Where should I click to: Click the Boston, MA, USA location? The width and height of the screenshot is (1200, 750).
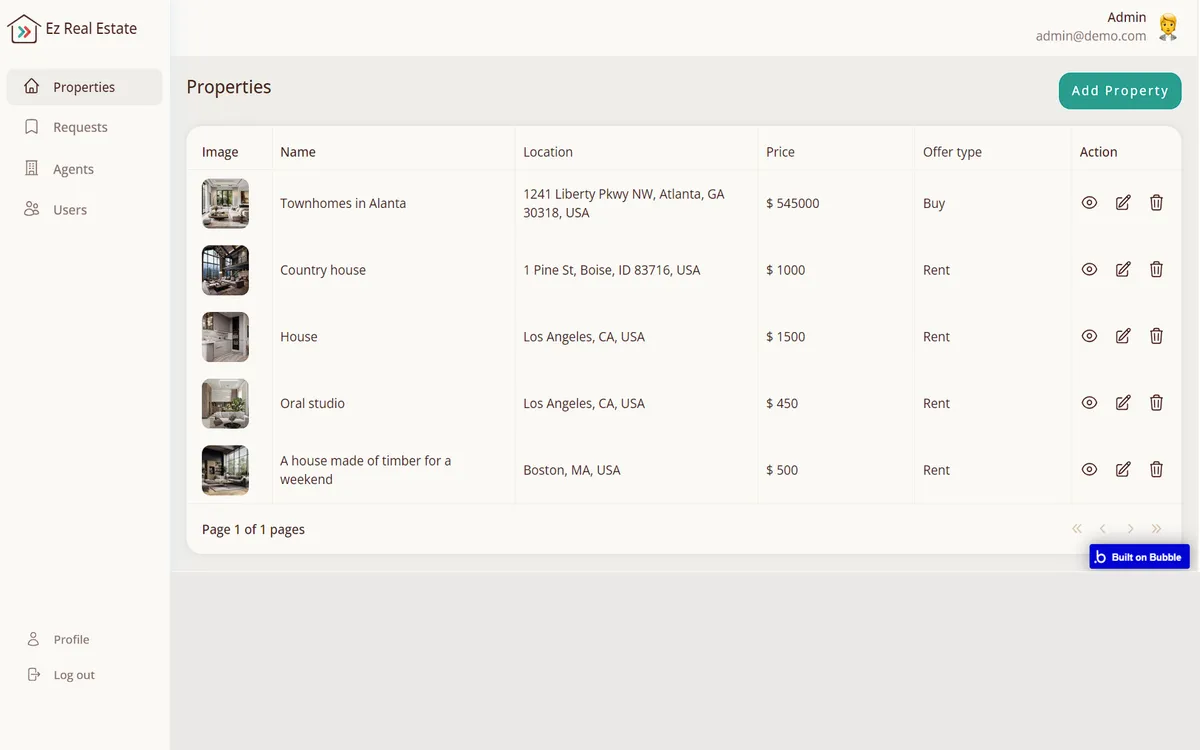click(572, 470)
